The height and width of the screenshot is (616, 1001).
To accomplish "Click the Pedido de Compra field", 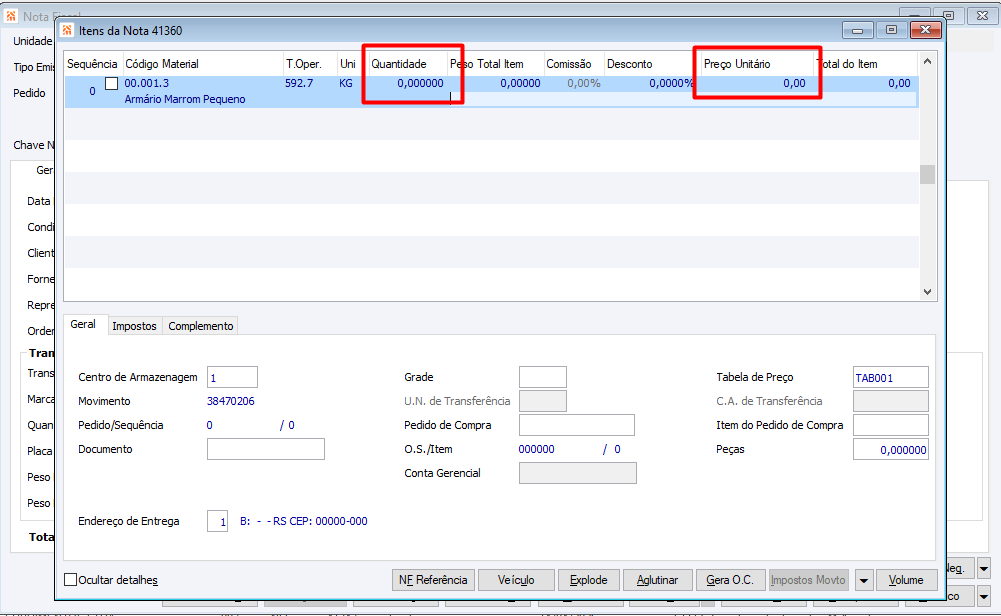I will pyautogui.click(x=576, y=425).
